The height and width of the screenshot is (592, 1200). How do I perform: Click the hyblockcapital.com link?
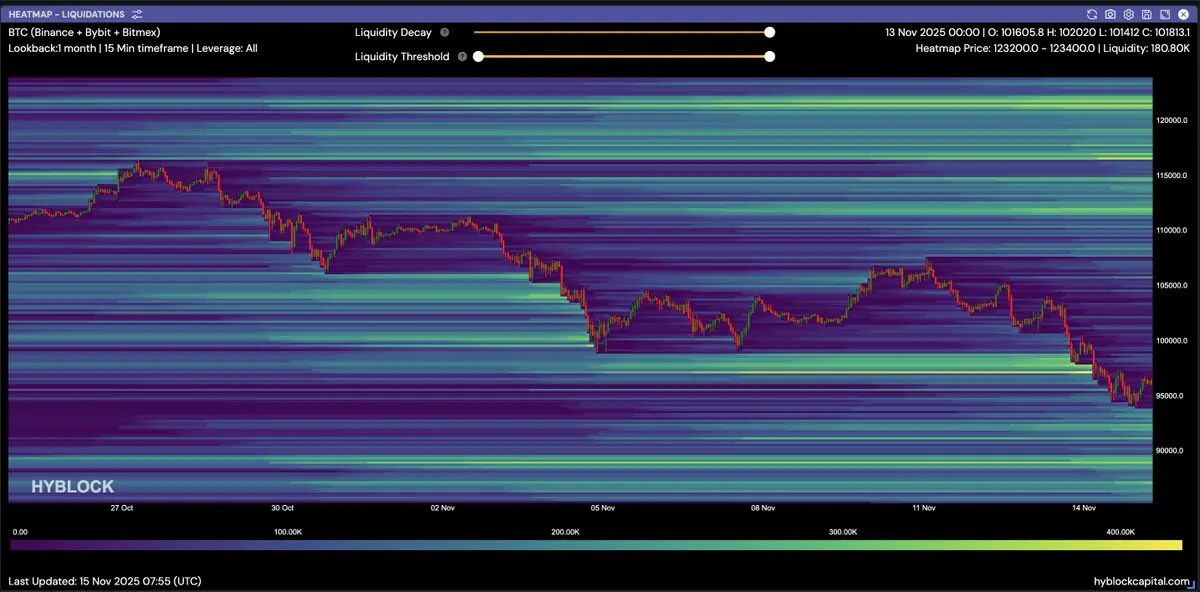(1142, 581)
